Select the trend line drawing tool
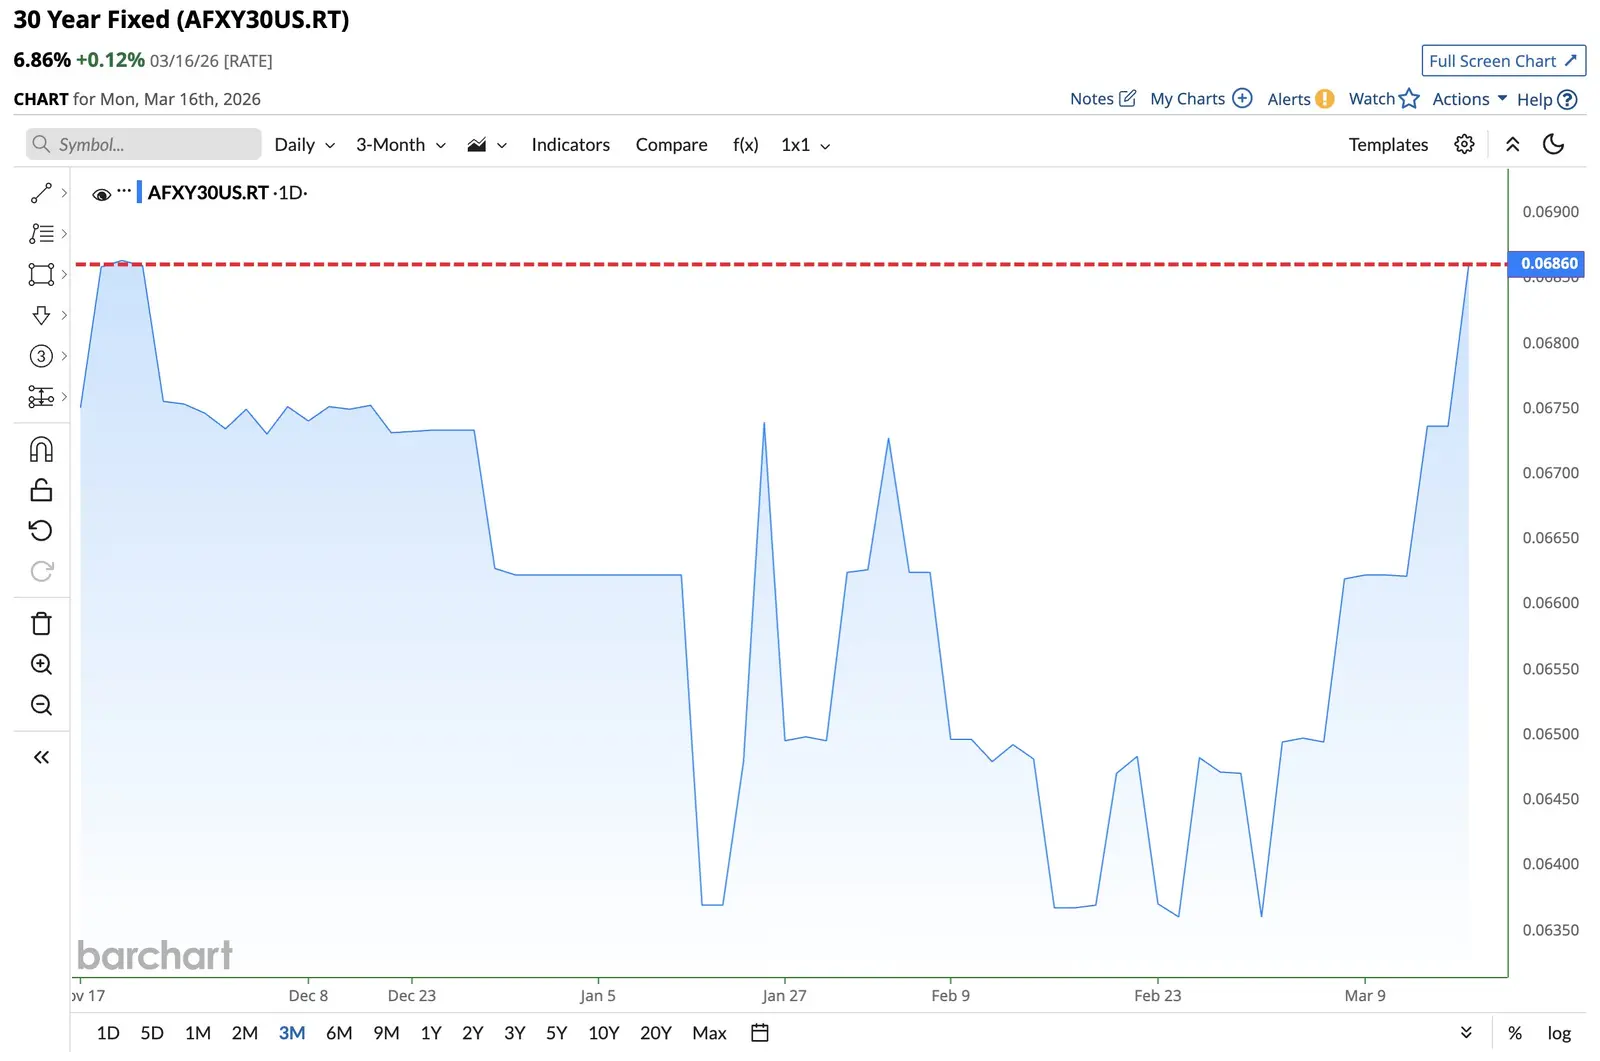The image size is (1600, 1061). pos(41,193)
